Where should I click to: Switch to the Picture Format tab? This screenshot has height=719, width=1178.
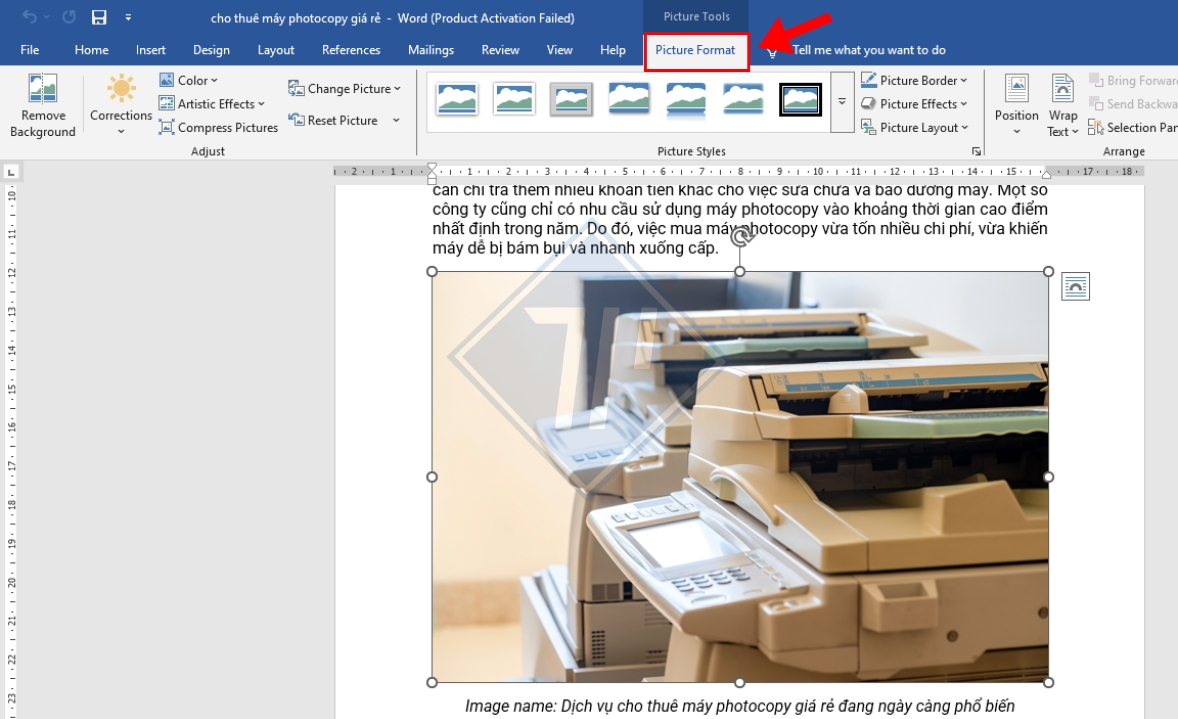click(696, 50)
